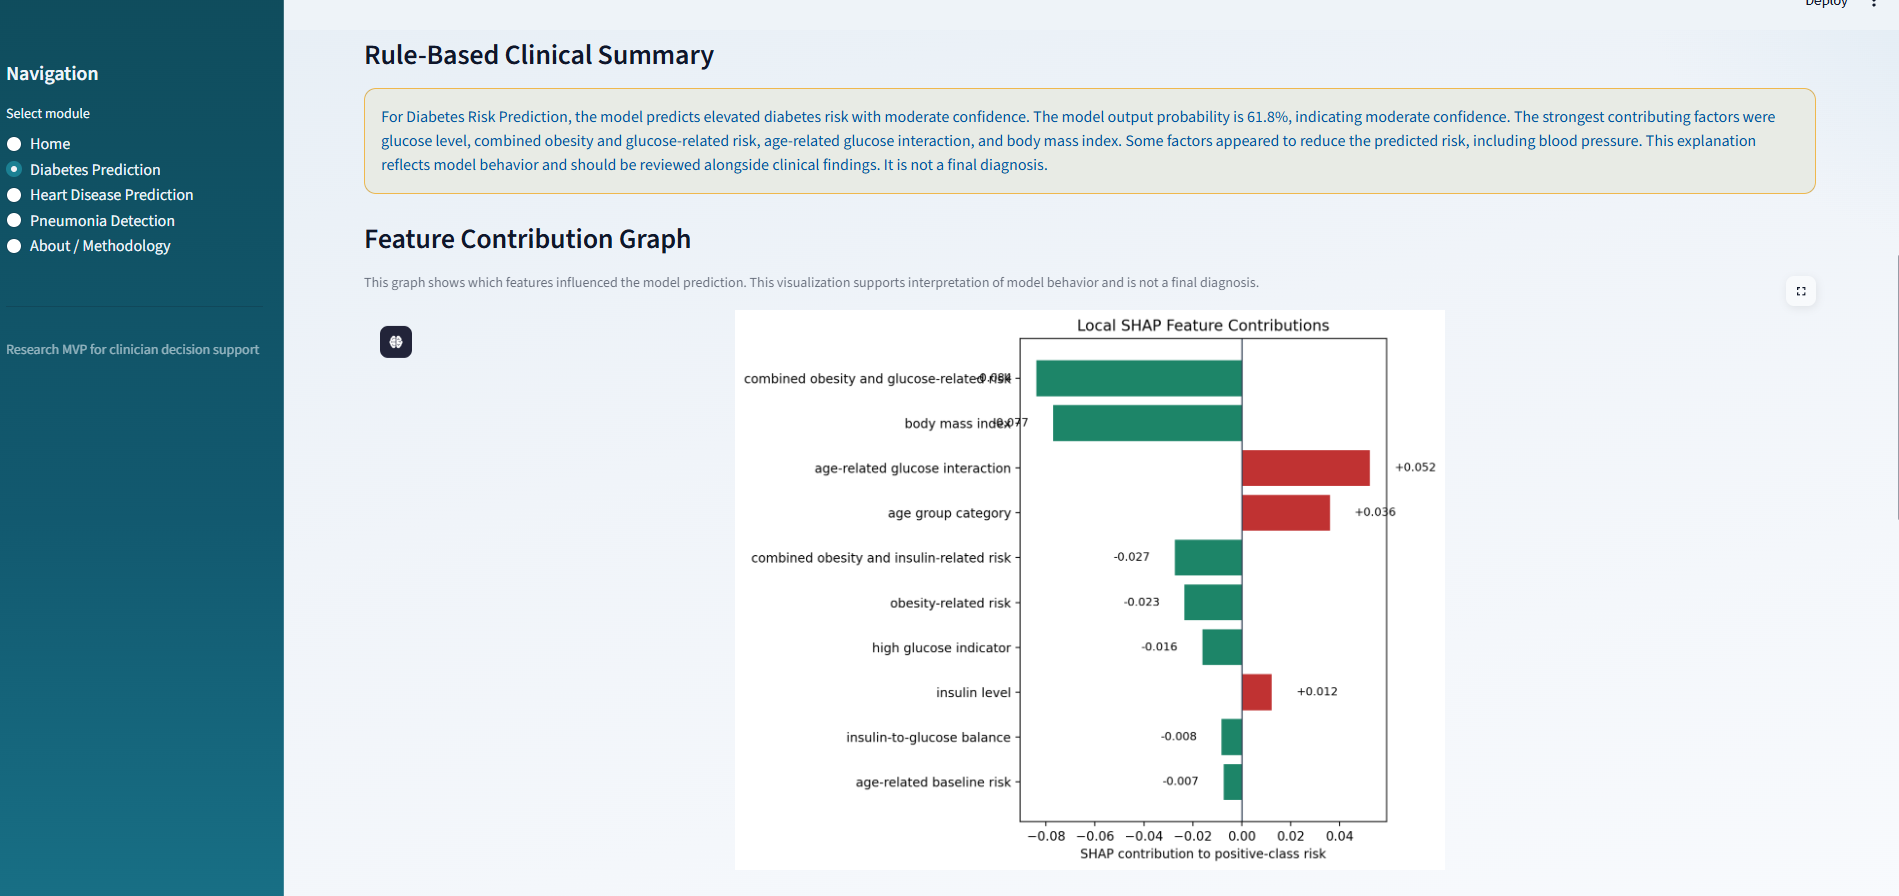Switch to Heart Disease Prediction module
1899x896 pixels.
point(15,195)
